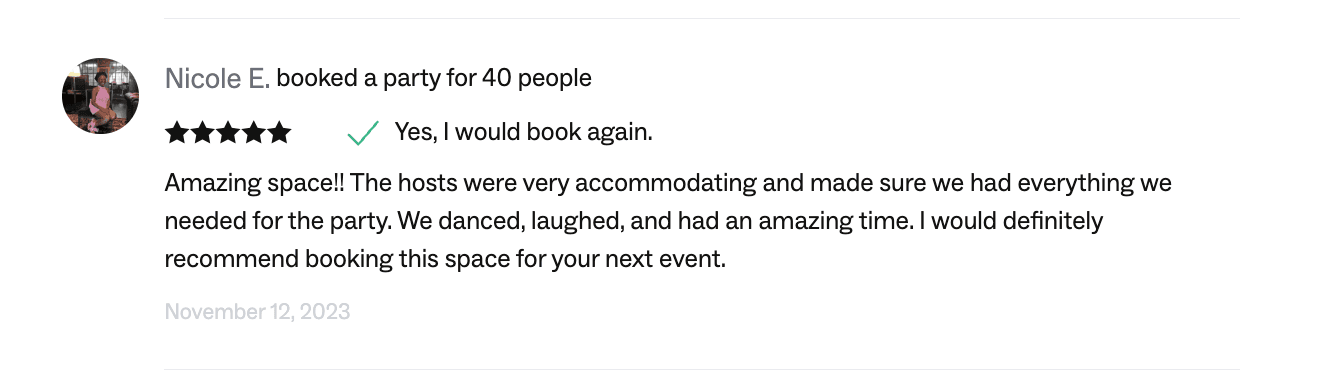Open Nicole E.'s round profile photo
This screenshot has height=380, width=1318.
click(100, 96)
